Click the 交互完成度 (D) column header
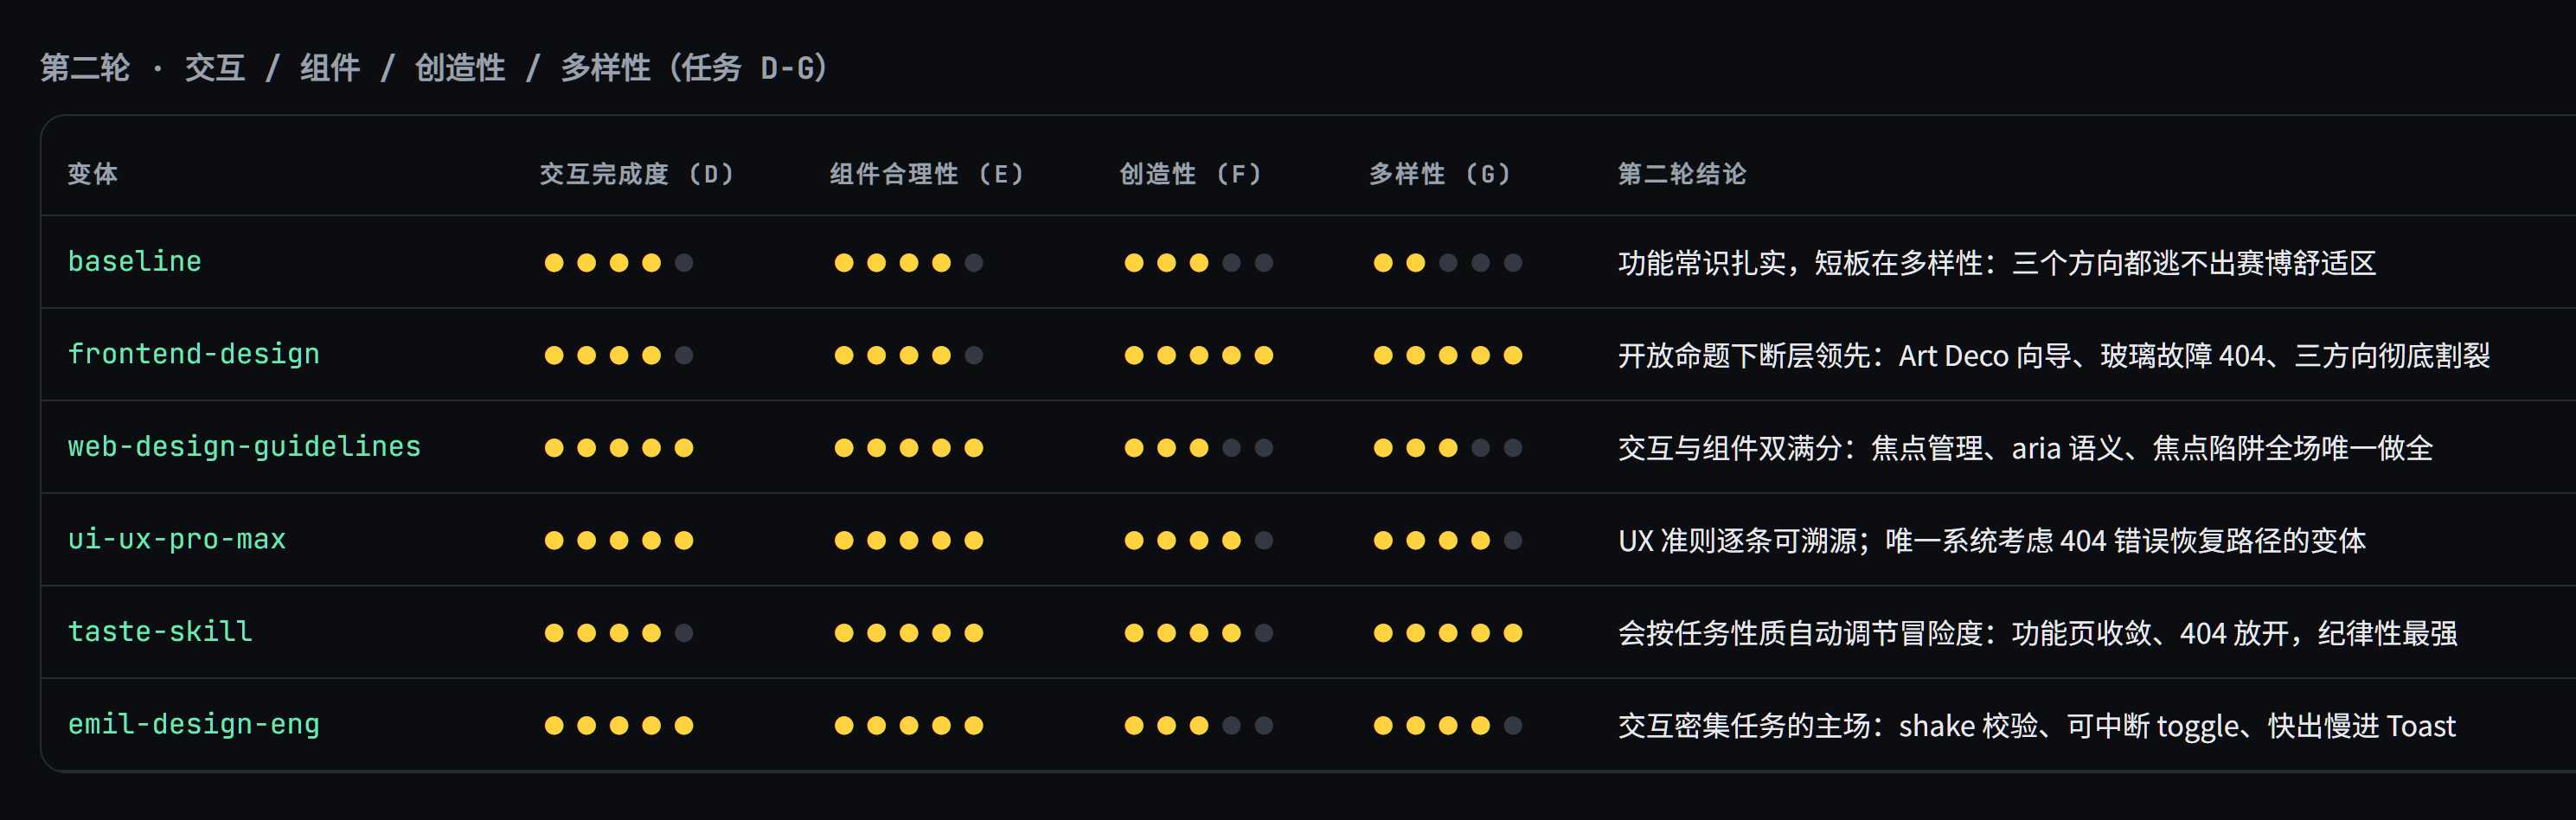Image resolution: width=2576 pixels, height=820 pixels. coord(637,174)
